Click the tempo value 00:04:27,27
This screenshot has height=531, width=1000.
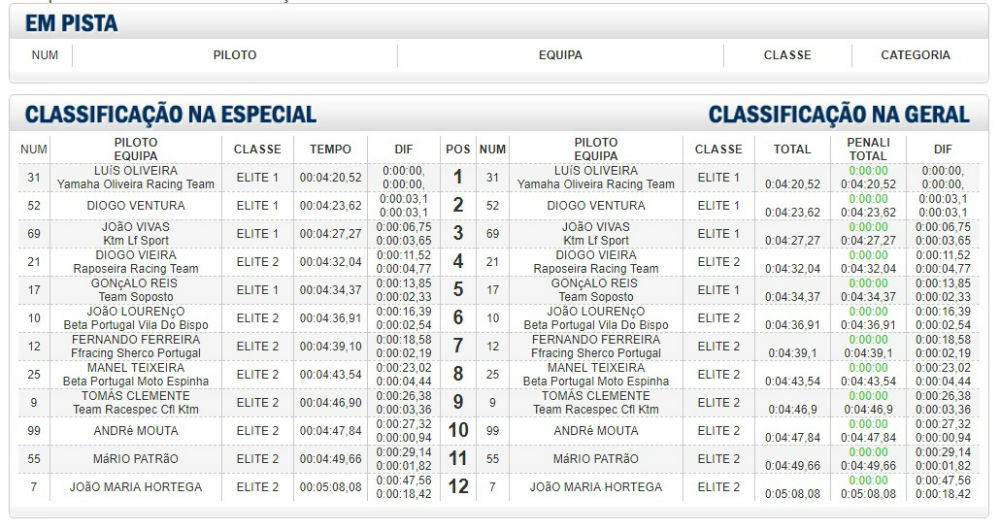point(330,234)
